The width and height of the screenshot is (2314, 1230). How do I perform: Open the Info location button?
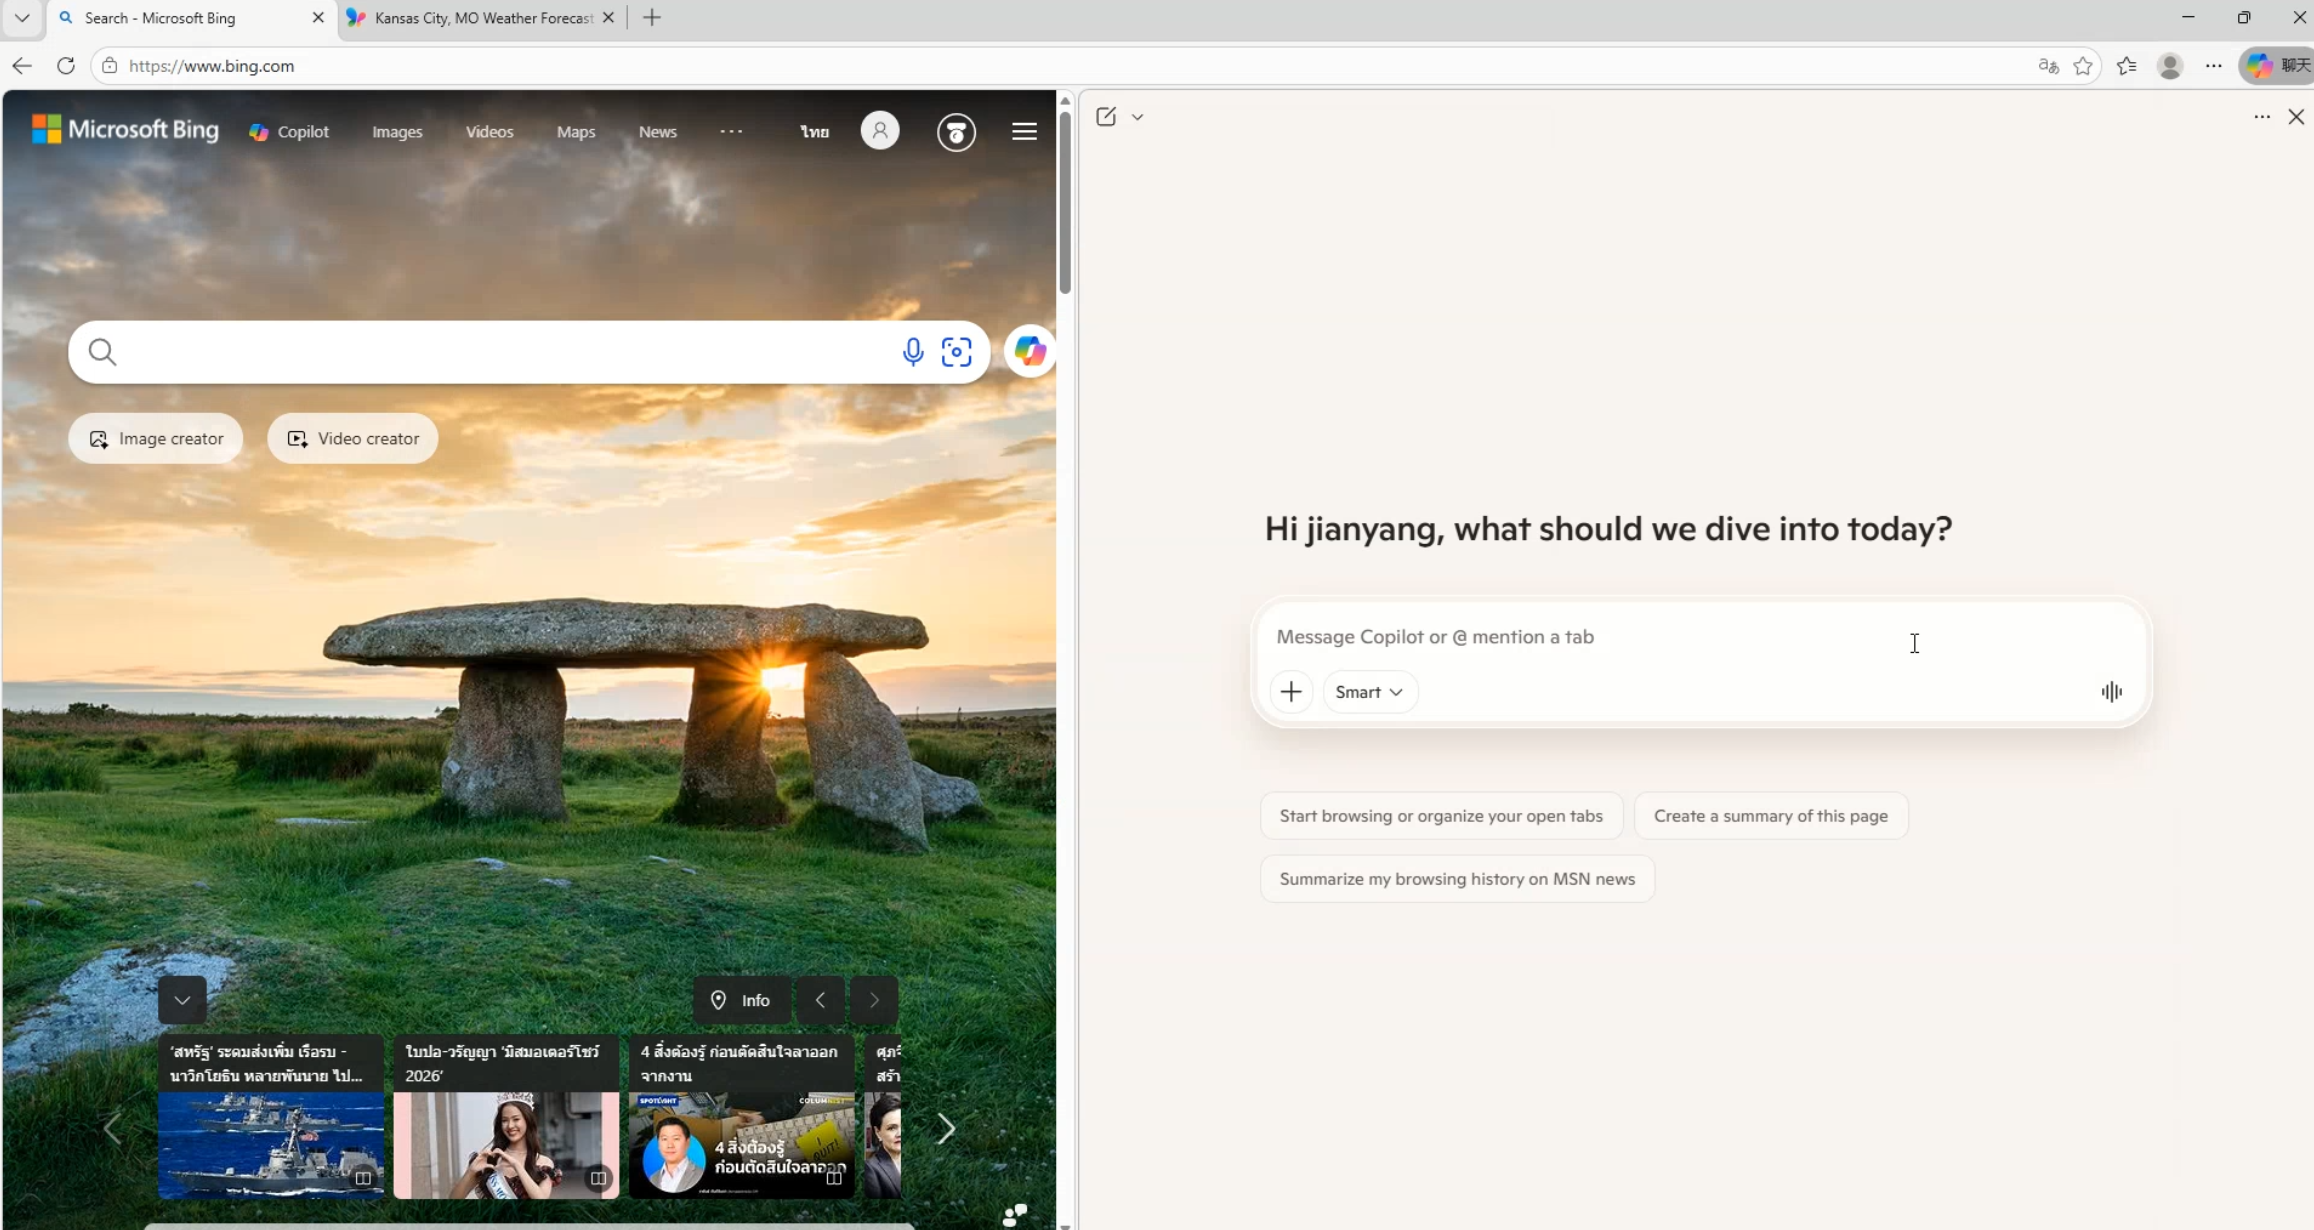[x=741, y=1000]
